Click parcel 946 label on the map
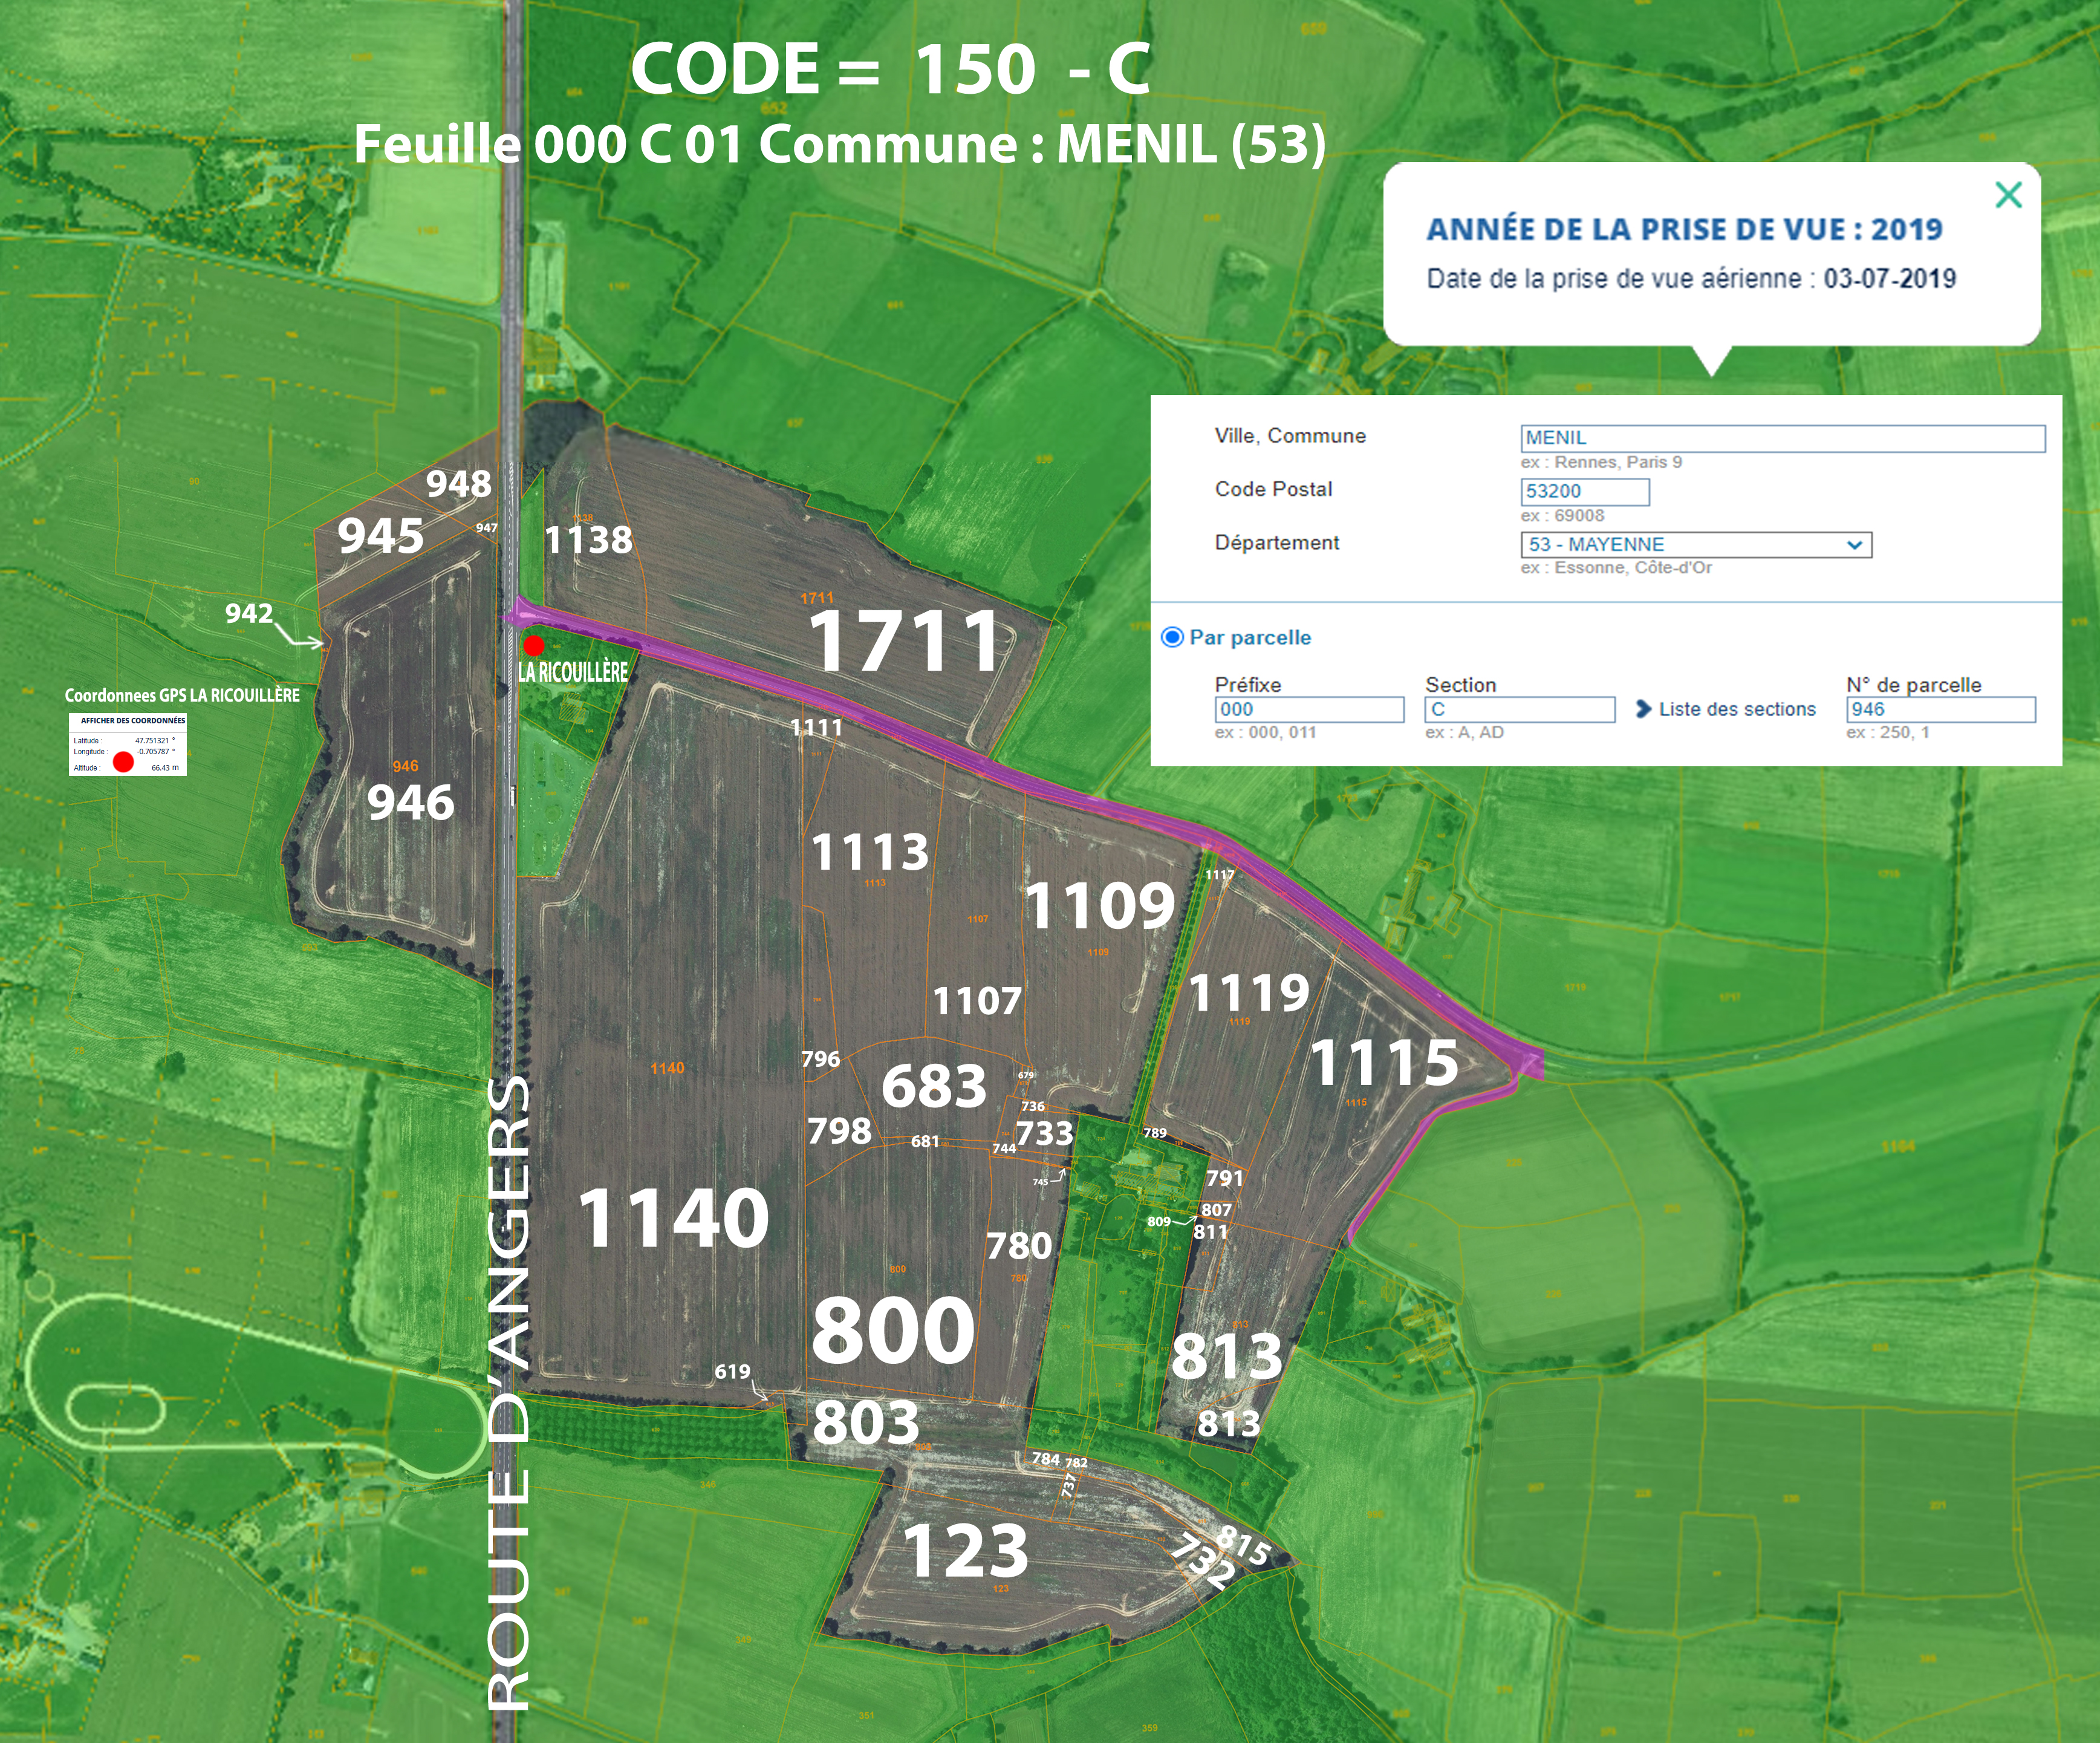Viewport: 2100px width, 1743px height. pos(410,802)
